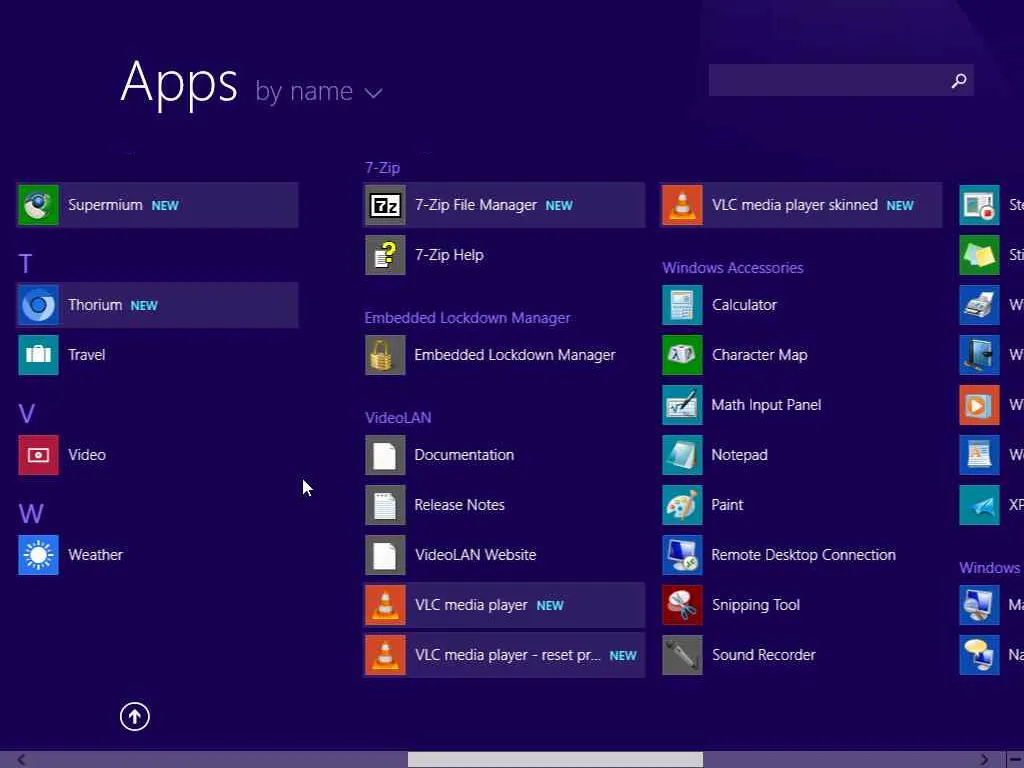Go back to Start with up-arrow button
1024x768 pixels.
[x=135, y=716]
